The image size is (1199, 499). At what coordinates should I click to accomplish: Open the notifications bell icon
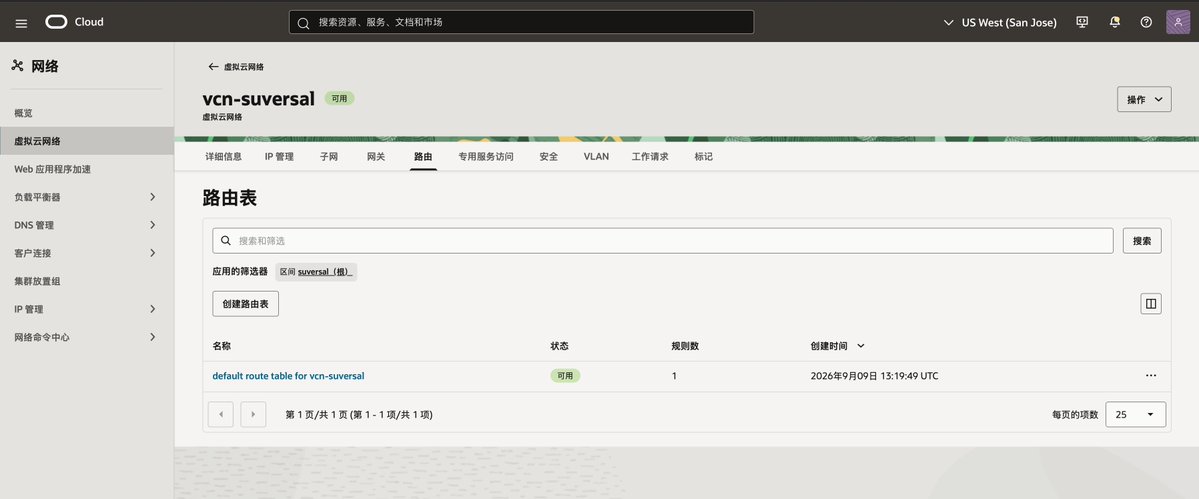1115,22
